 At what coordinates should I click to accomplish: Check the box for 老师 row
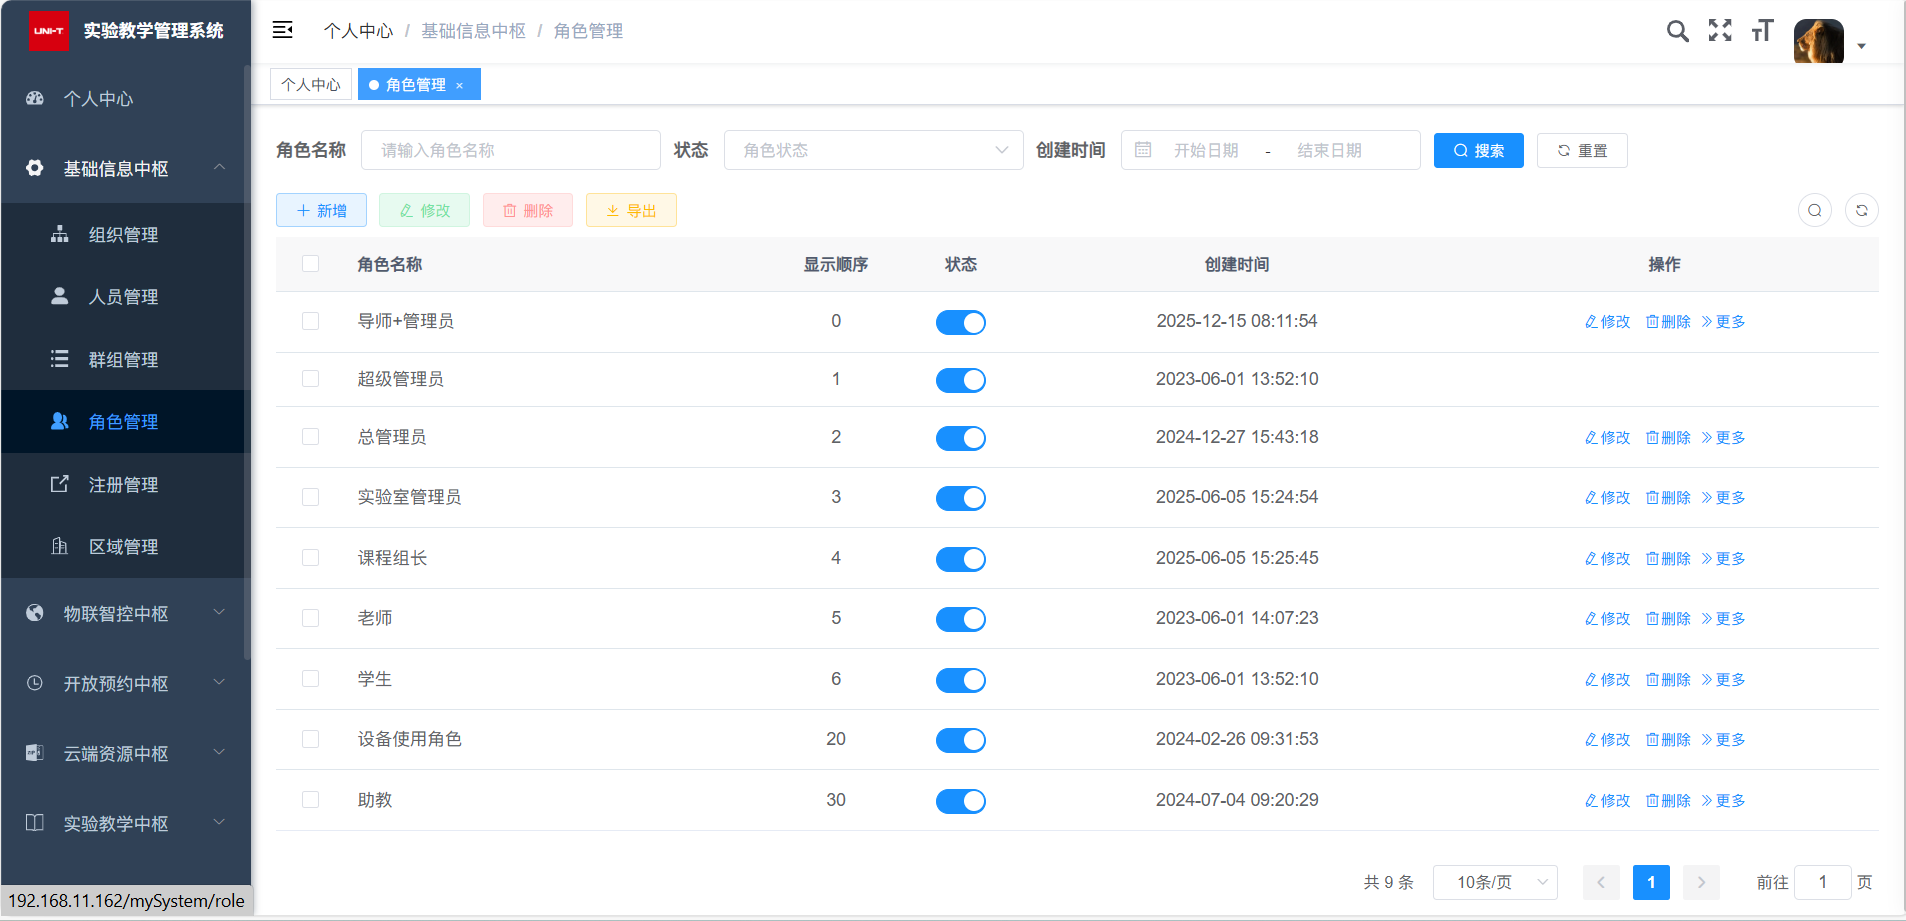click(x=310, y=618)
